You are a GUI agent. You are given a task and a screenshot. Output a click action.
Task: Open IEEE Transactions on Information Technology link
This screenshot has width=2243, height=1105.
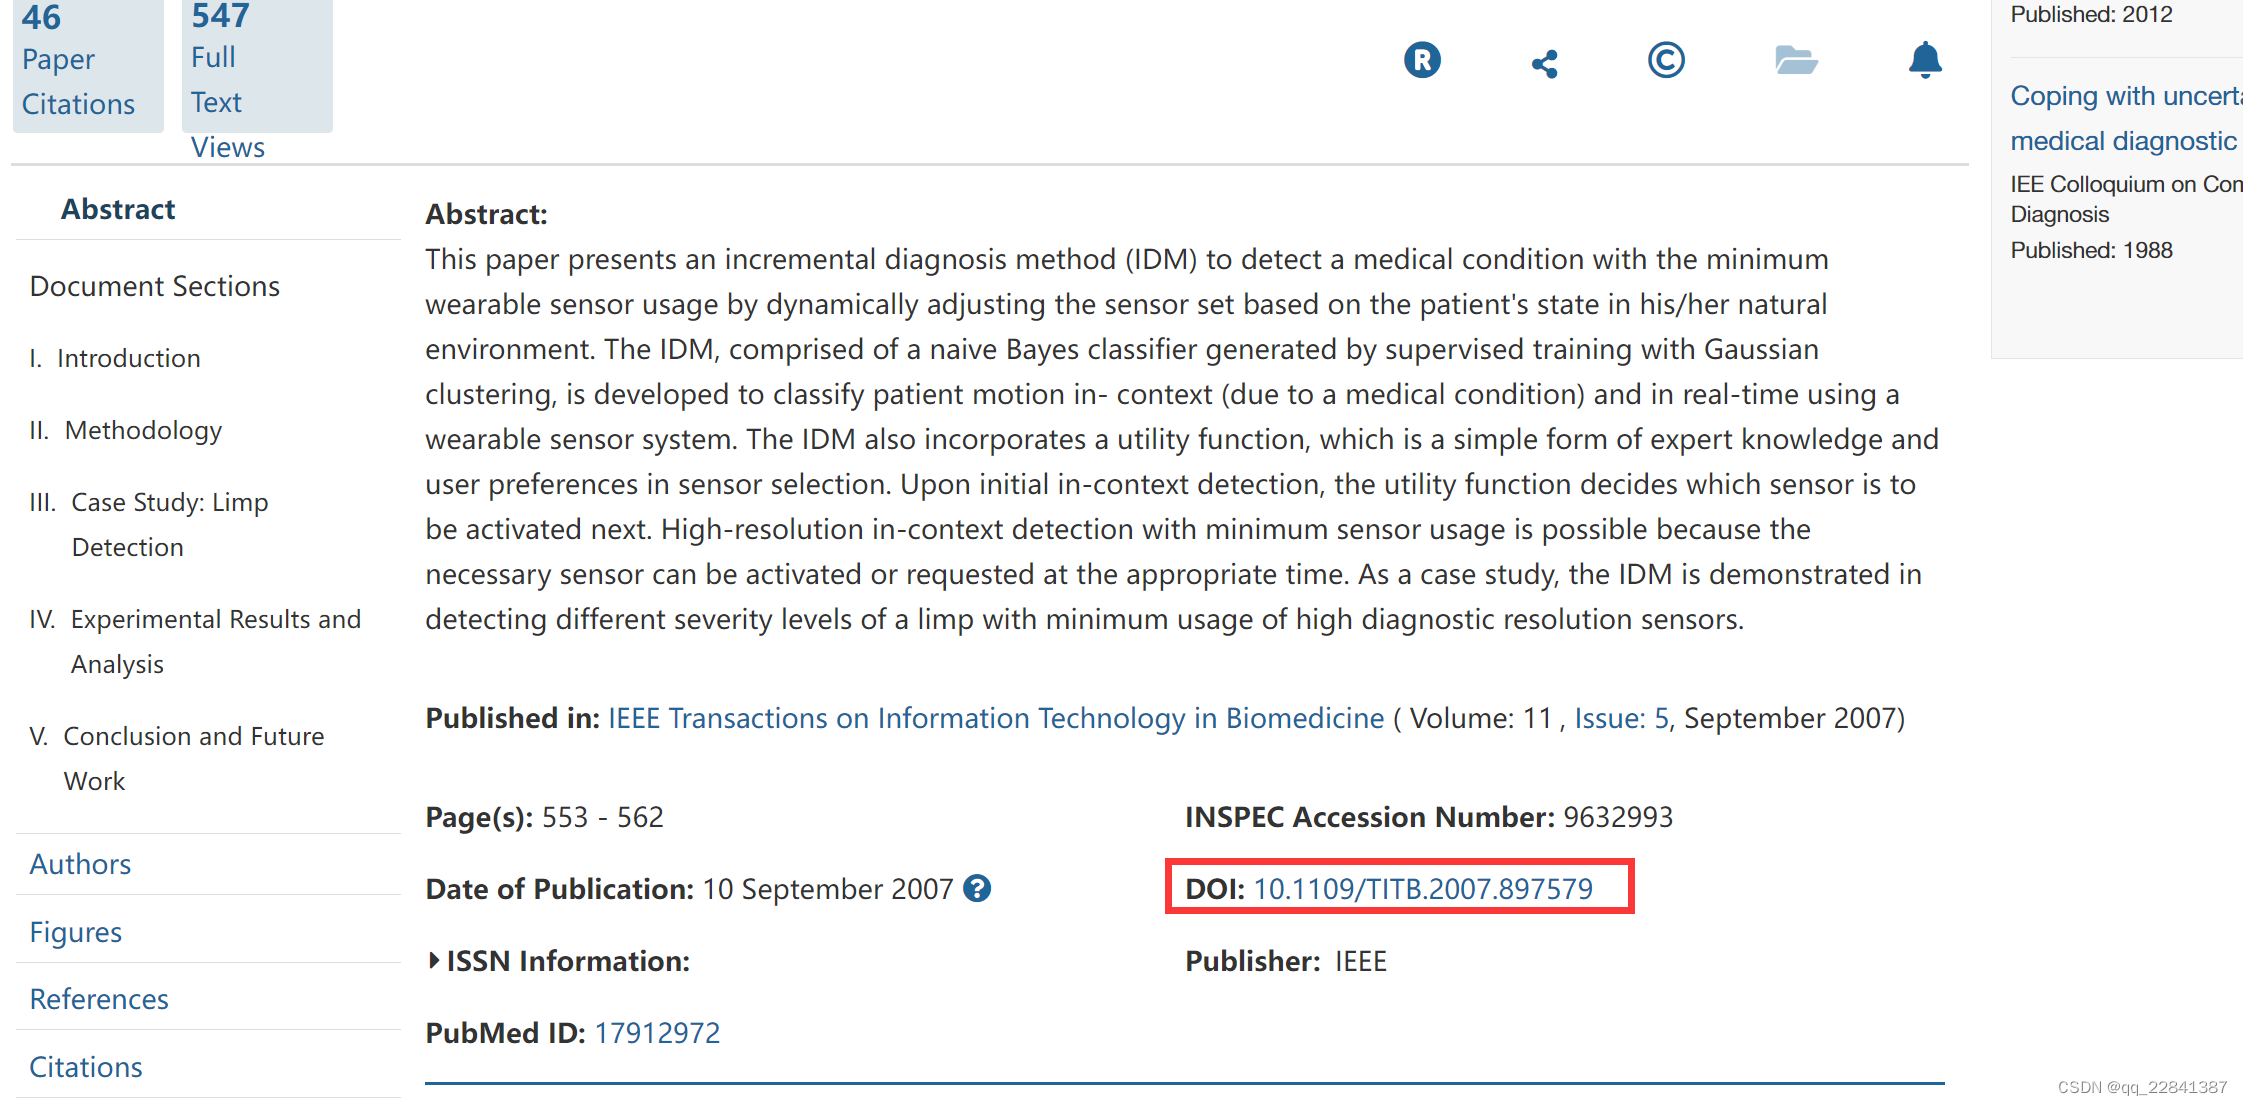click(x=995, y=718)
